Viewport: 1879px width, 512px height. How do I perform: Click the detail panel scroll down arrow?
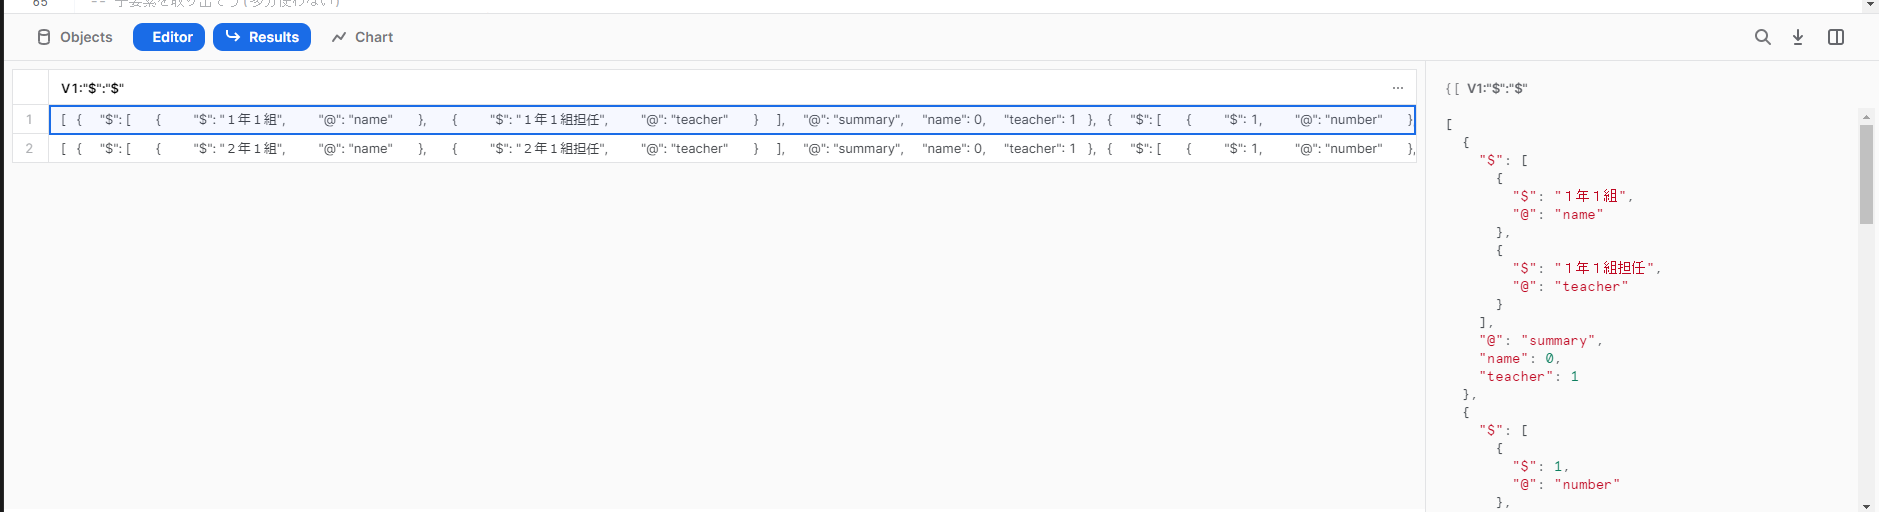[1866, 505]
